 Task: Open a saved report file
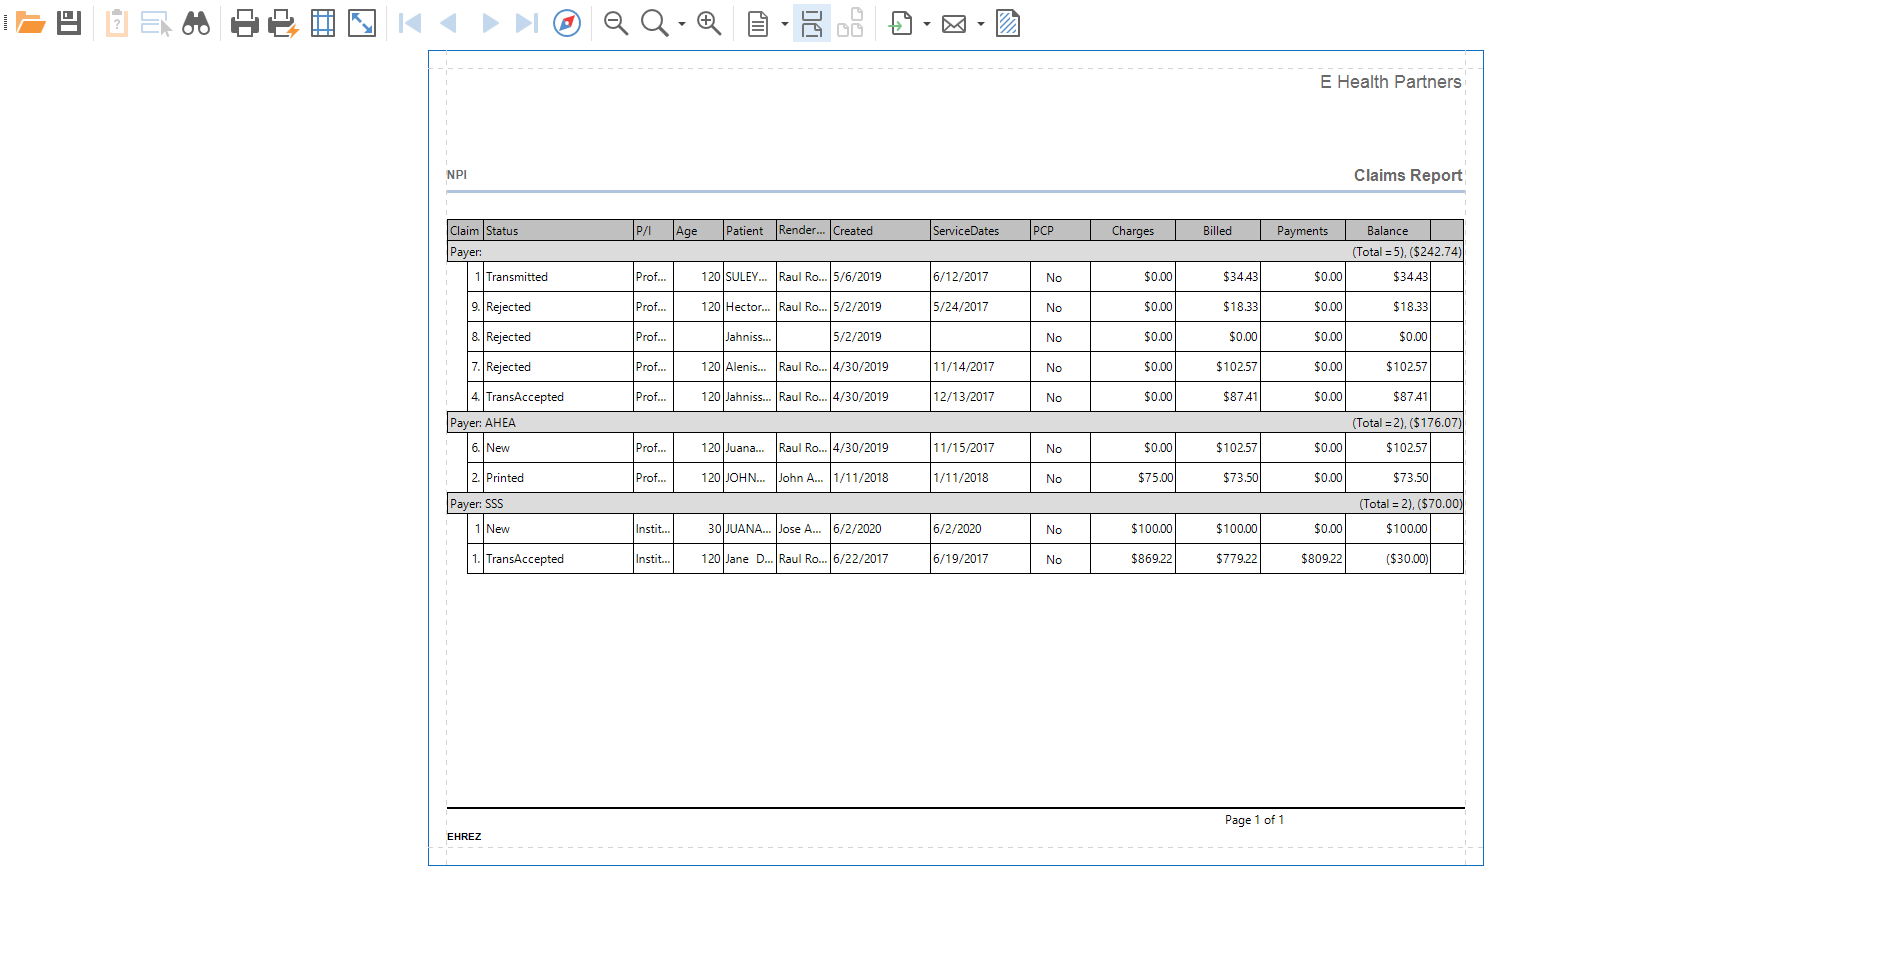(x=30, y=23)
